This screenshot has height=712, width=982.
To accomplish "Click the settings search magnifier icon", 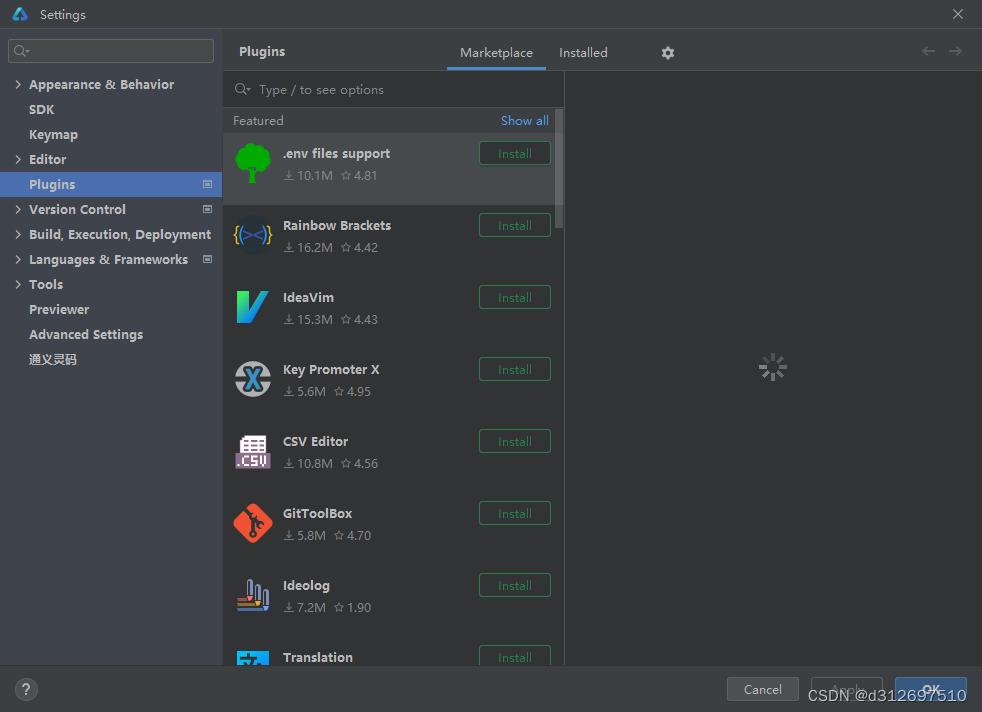I will (x=21, y=51).
